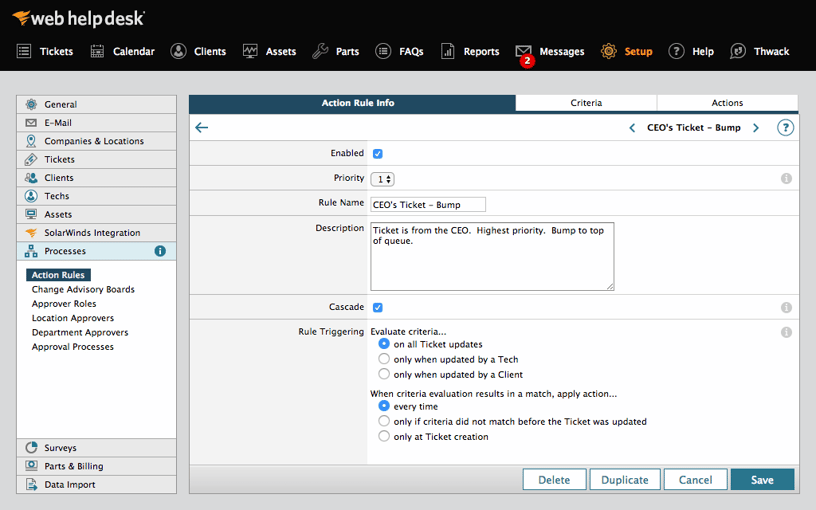
Task: Toggle the Cascade checkbox
Action: tap(378, 308)
